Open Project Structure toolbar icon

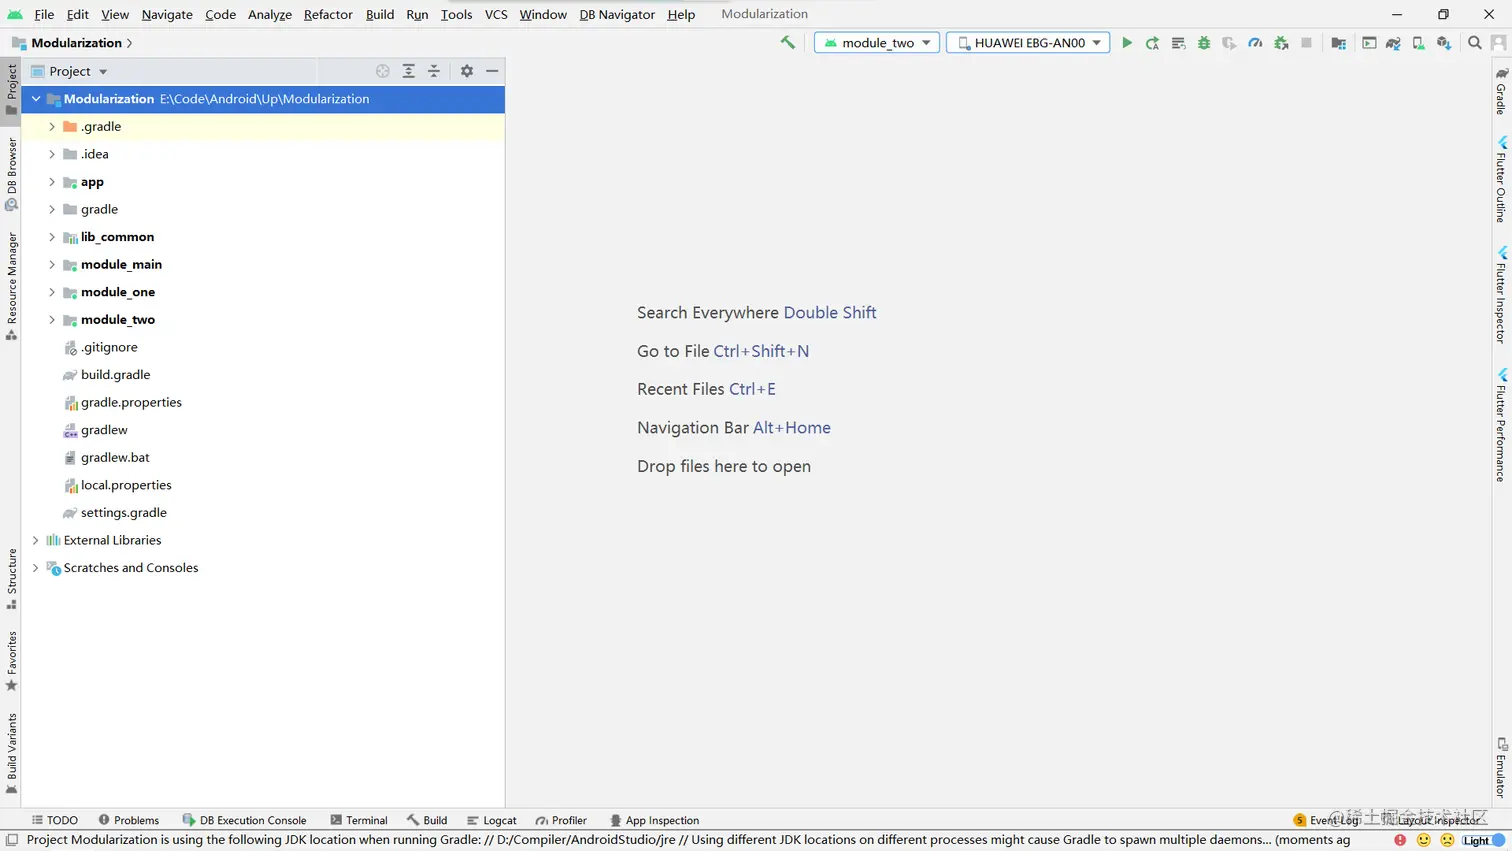pyautogui.click(x=1338, y=43)
